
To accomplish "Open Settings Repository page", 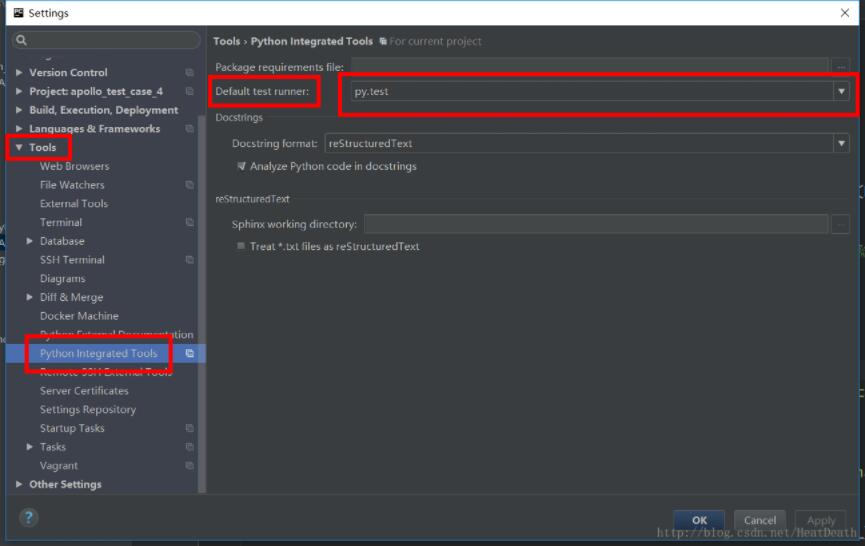I will tap(88, 409).
